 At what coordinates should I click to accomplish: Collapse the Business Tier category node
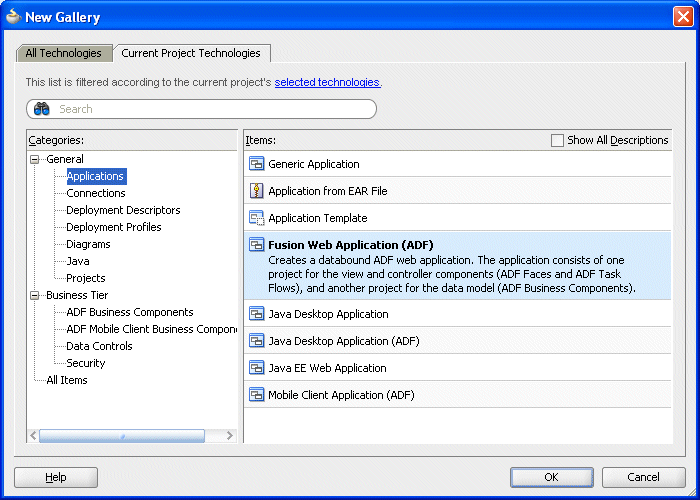tap(34, 296)
